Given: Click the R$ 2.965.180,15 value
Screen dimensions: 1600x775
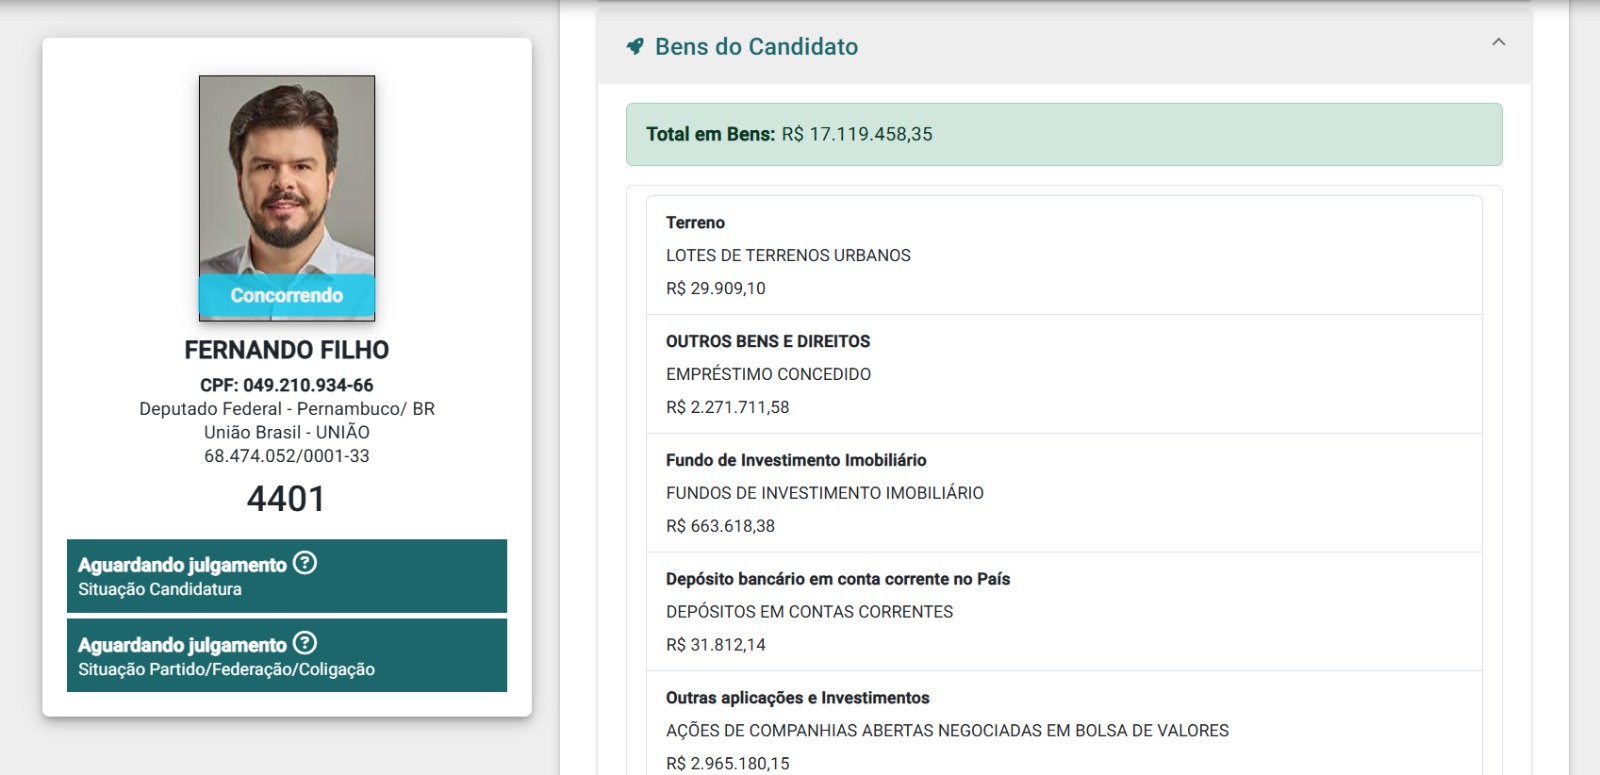Looking at the screenshot, I should point(728,763).
